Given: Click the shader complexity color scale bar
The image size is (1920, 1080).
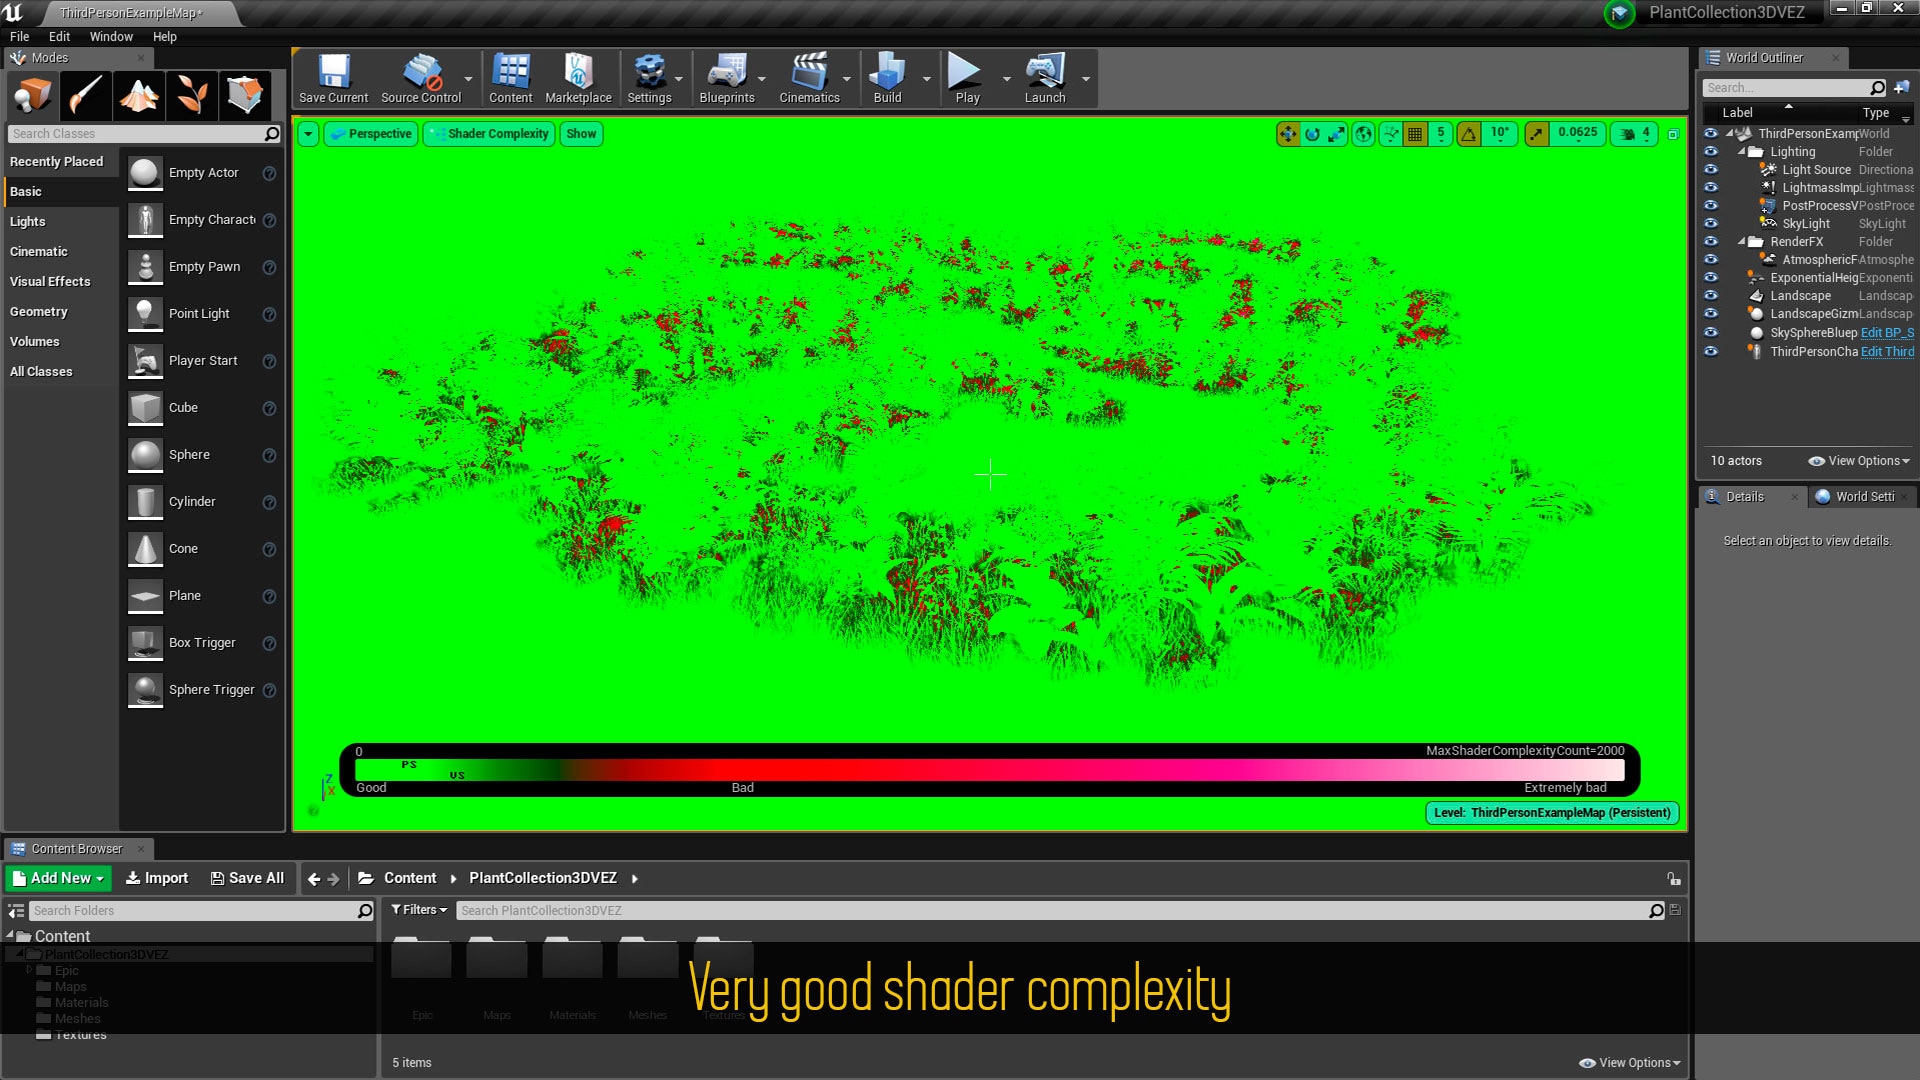Looking at the screenshot, I should 989,770.
